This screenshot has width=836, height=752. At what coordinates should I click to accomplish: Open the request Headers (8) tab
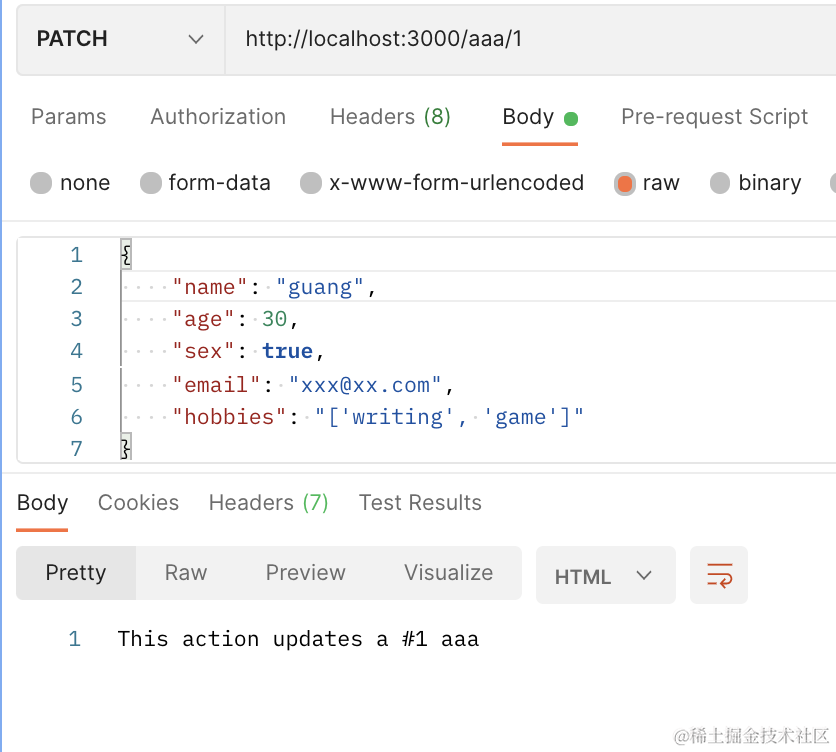[390, 117]
